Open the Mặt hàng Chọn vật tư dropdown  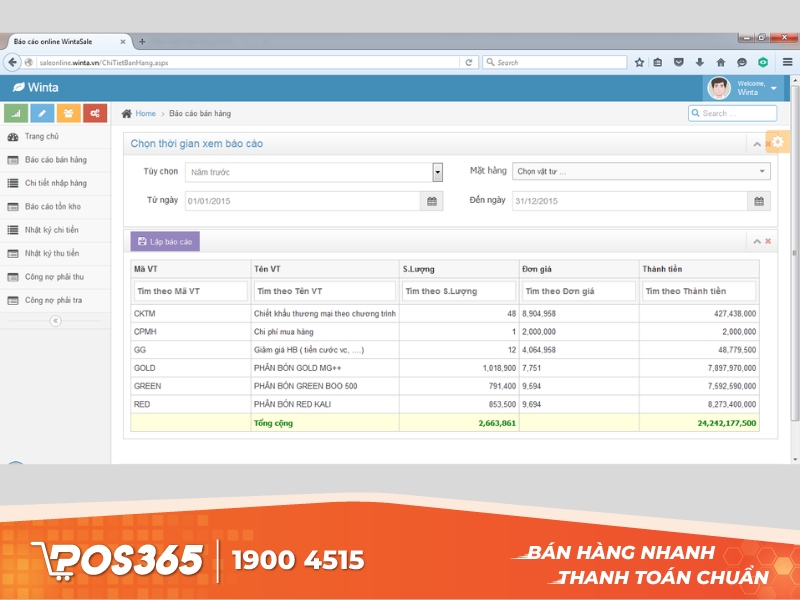click(x=641, y=171)
